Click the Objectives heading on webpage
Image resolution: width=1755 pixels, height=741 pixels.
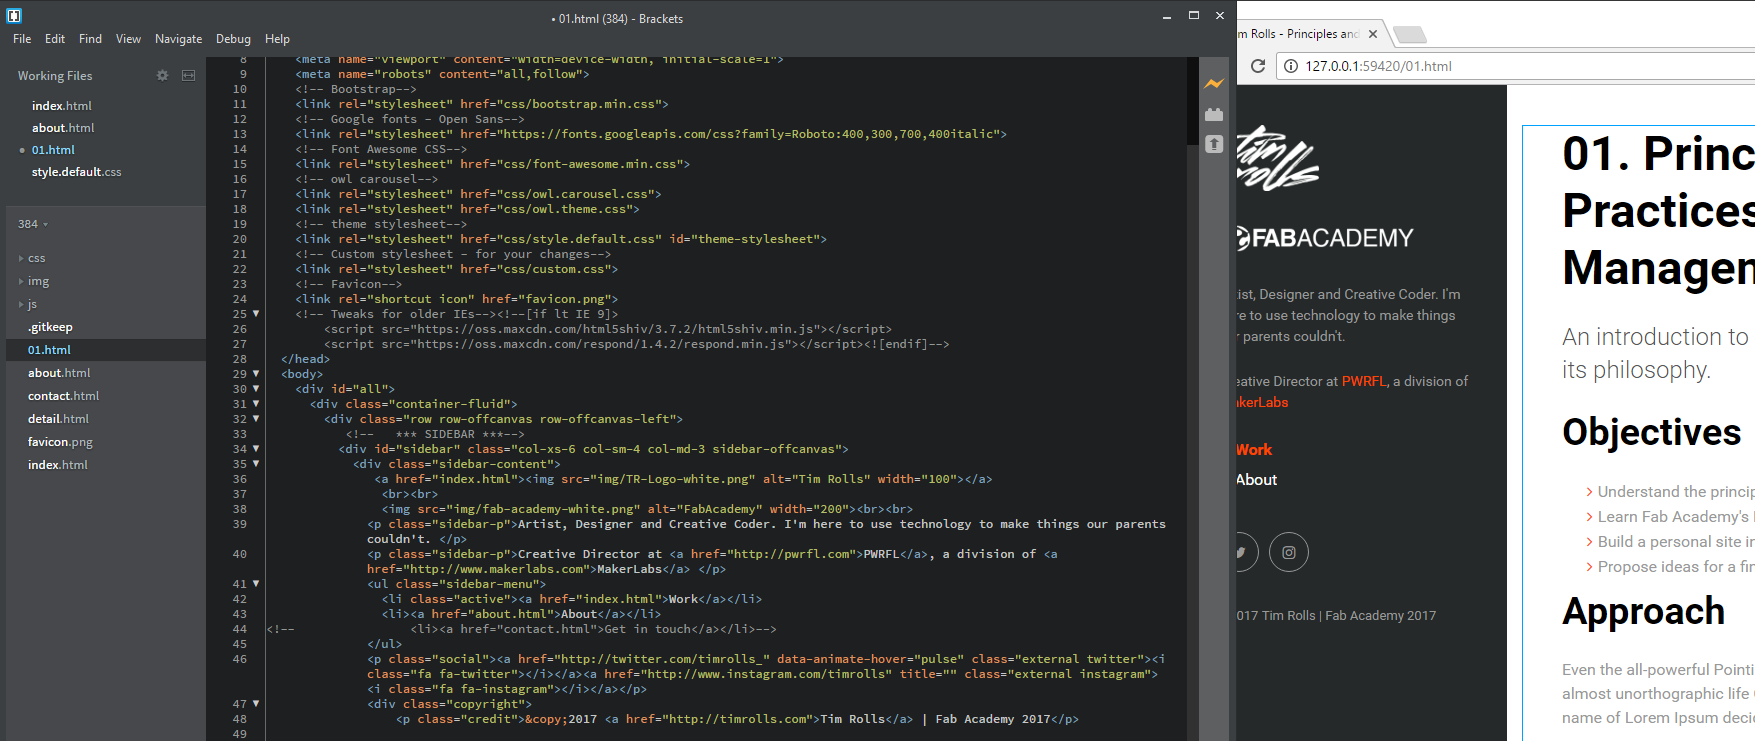(1652, 432)
